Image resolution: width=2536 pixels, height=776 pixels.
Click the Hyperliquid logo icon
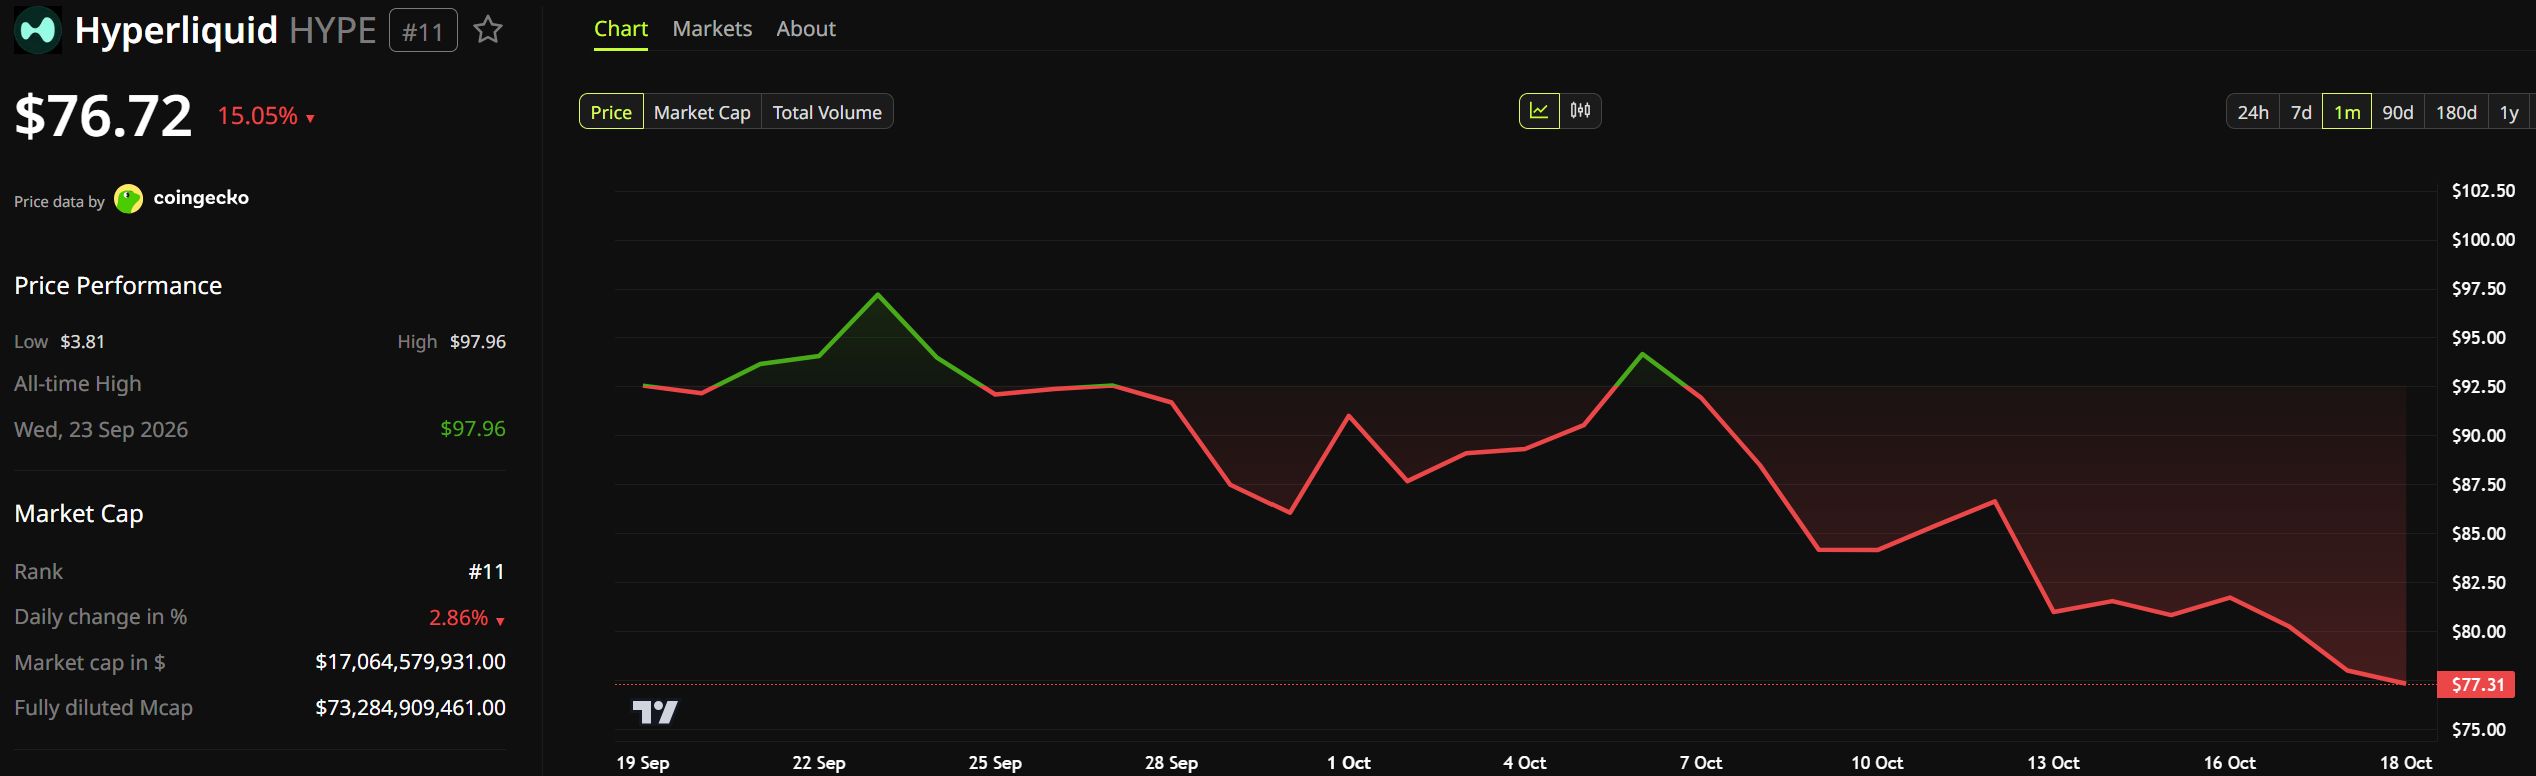point(38,30)
